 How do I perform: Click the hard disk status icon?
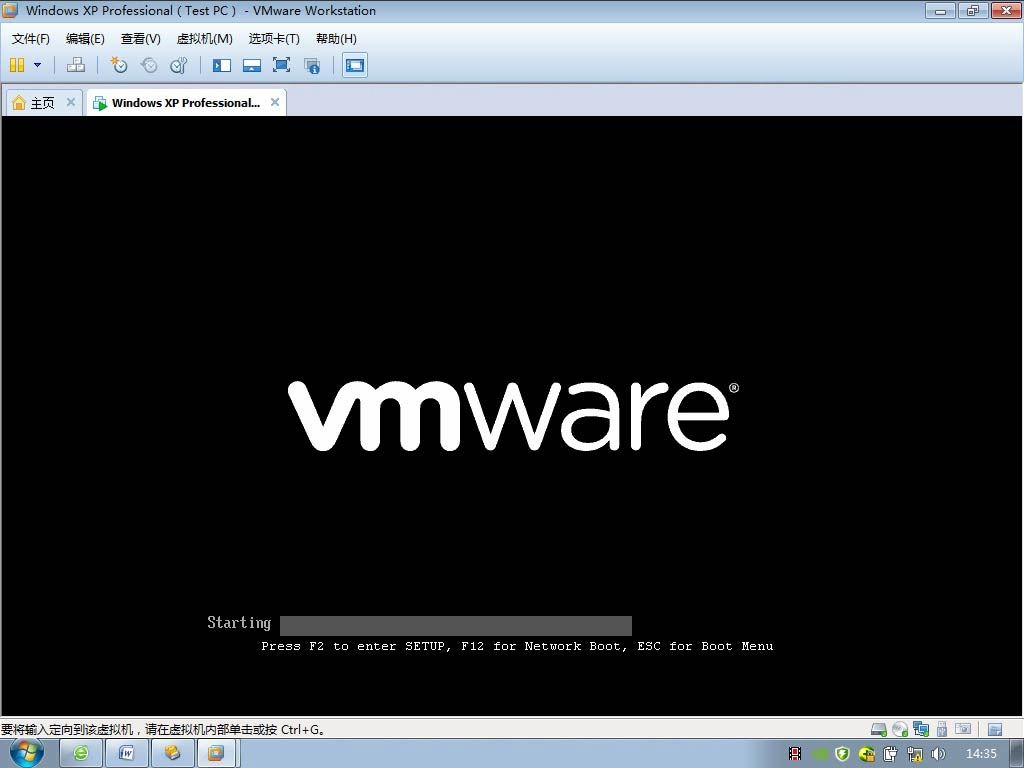(x=879, y=729)
